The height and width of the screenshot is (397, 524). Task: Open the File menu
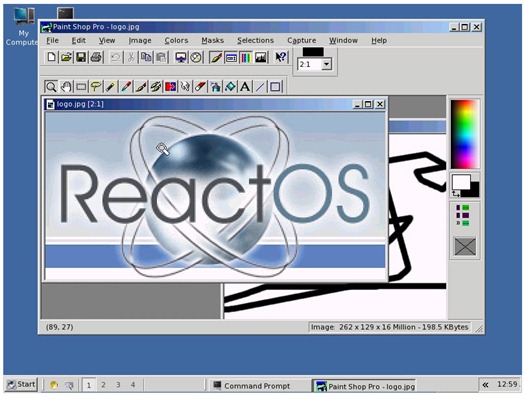point(52,40)
